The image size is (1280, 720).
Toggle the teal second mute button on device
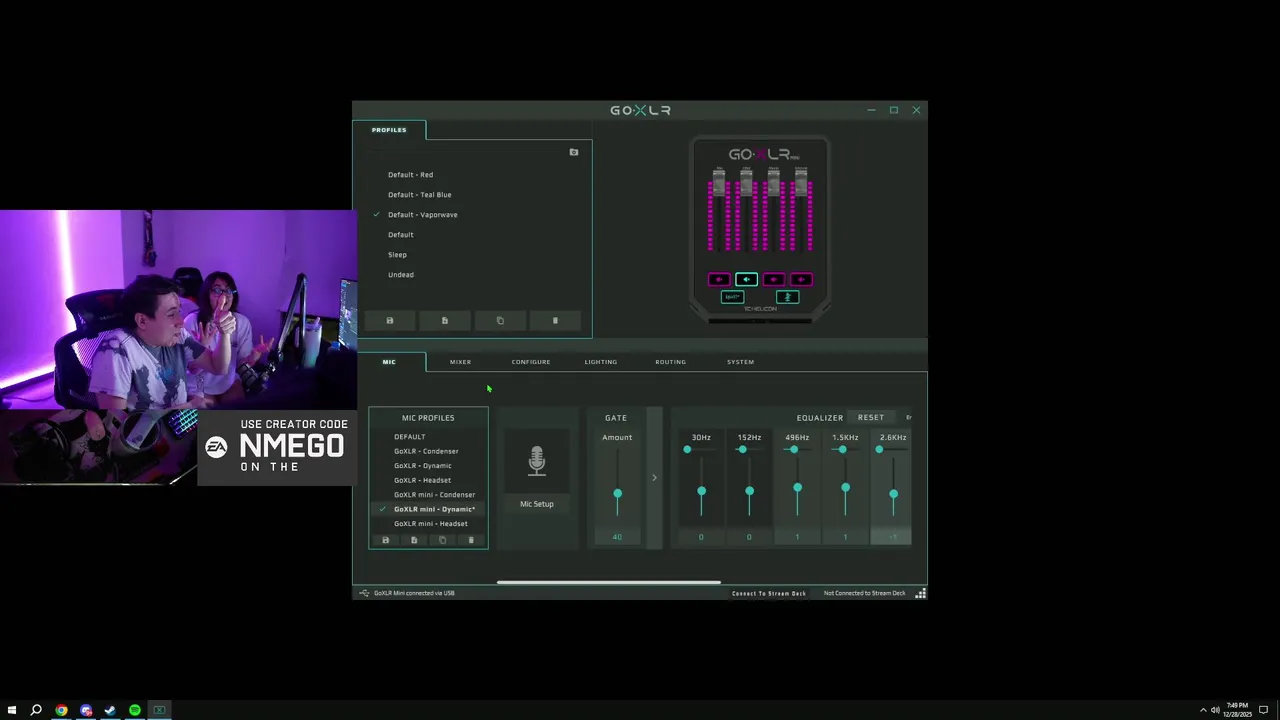point(746,279)
